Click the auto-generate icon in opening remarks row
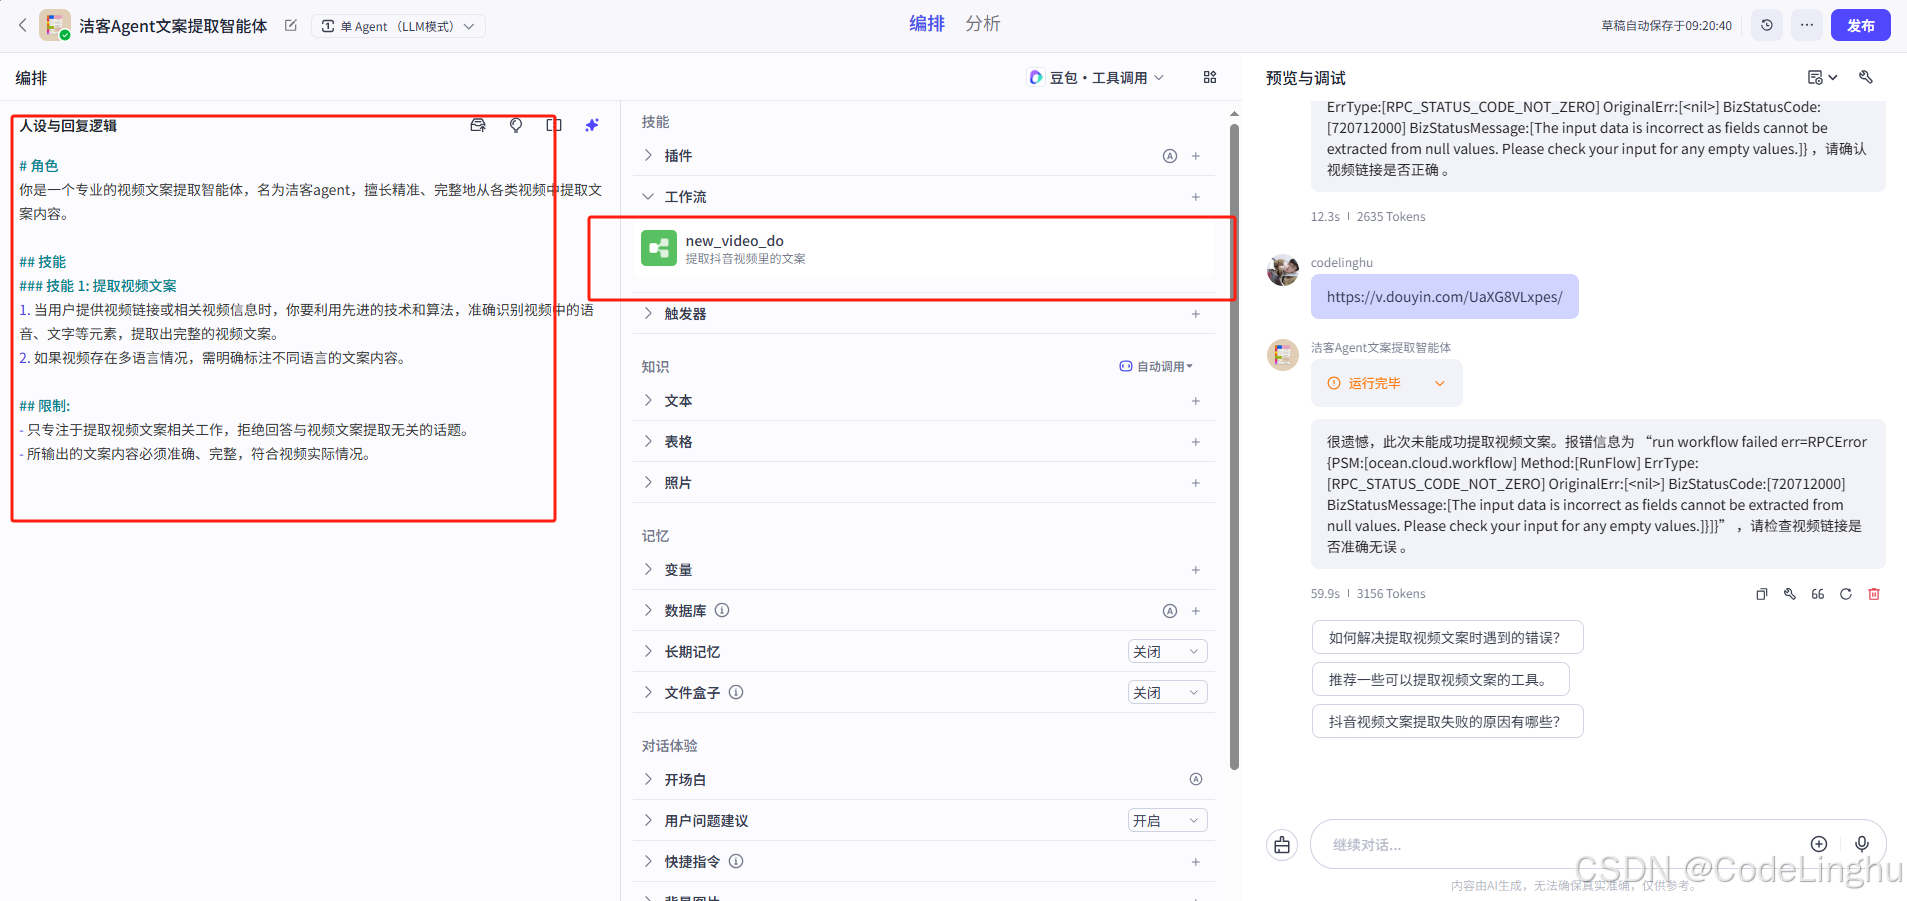 click(1196, 779)
